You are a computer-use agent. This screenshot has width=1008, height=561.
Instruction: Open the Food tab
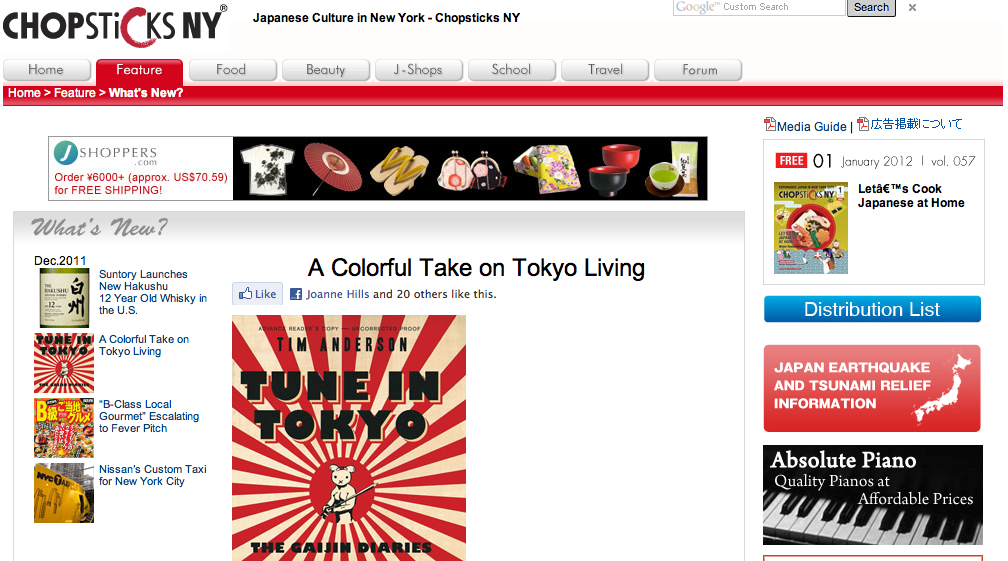(231, 69)
